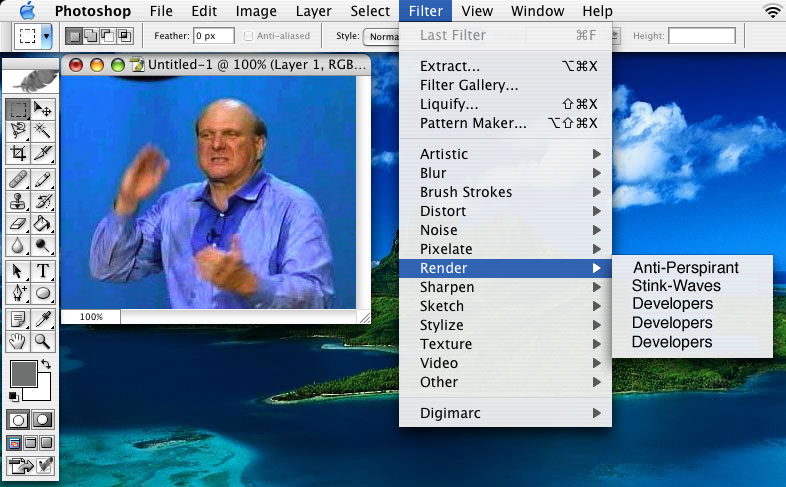Swap foreground and background colors

[46, 364]
